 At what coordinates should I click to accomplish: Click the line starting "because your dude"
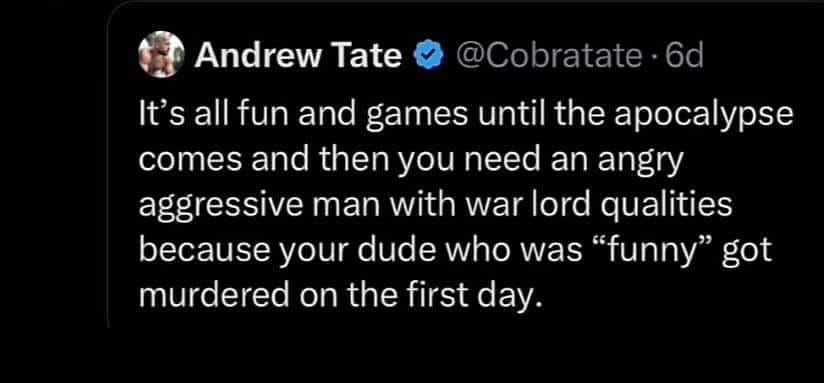(x=455, y=251)
